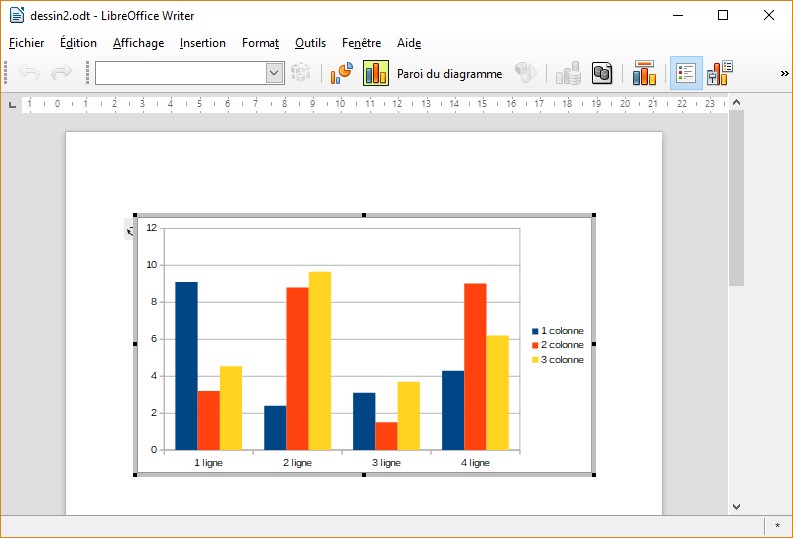Click the Paroi du diagramme button
The image size is (793, 538).
pos(449,73)
